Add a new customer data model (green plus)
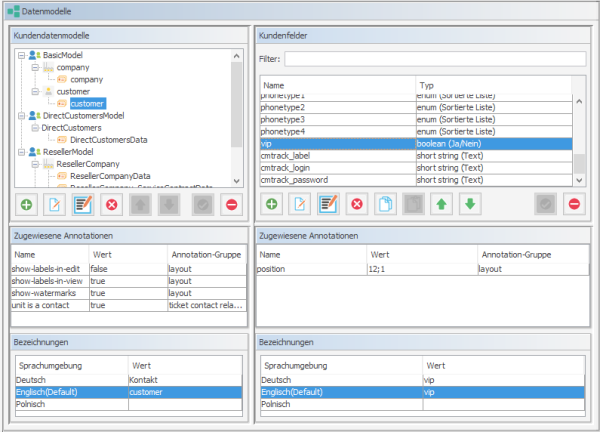Screen dimensions: 600x432 25,204
